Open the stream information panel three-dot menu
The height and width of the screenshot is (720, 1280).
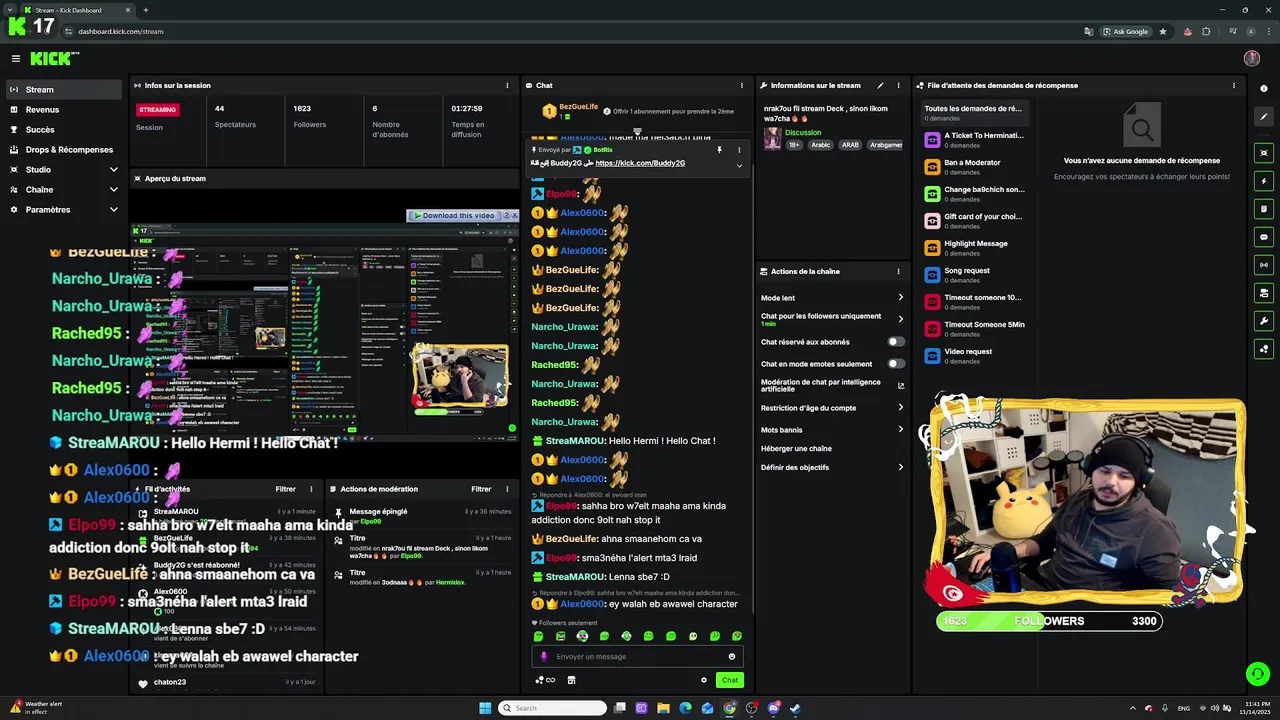click(x=898, y=85)
